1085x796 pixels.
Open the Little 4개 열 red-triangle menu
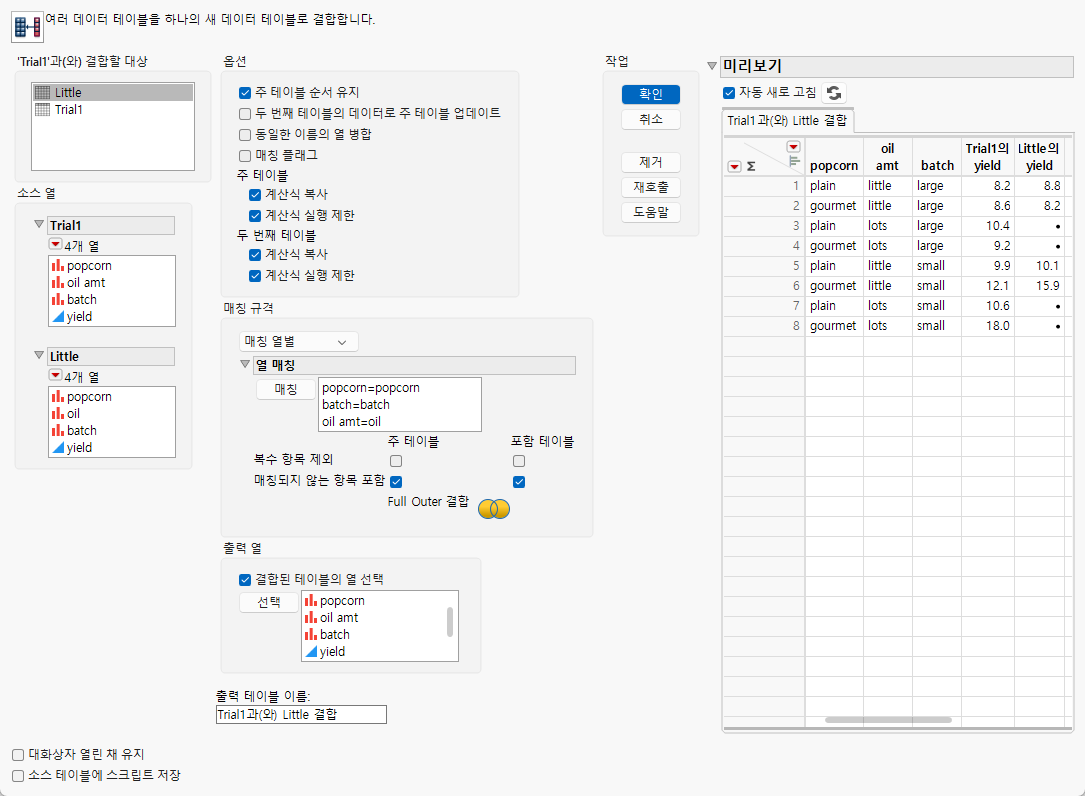tap(55, 375)
